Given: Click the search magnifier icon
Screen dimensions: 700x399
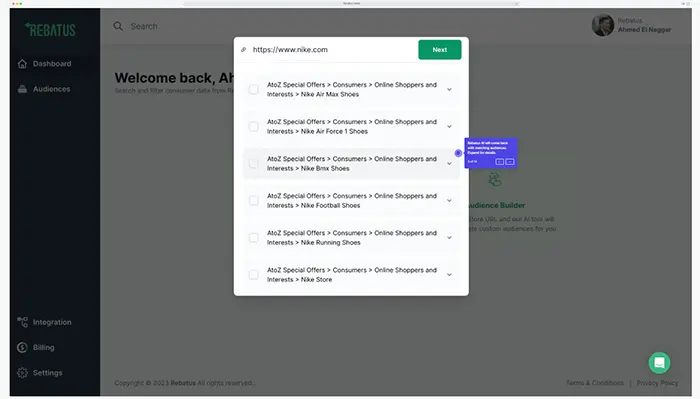Looking at the screenshot, I should [x=118, y=26].
